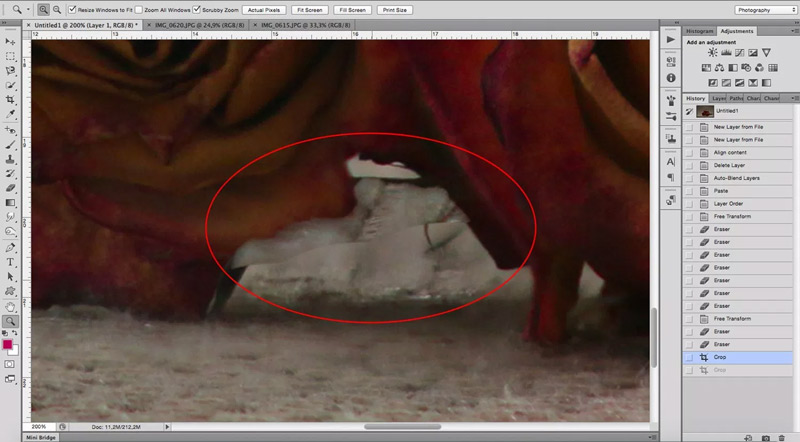
Task: Uncheck Resize Windows to Fit
Action: pos(73,9)
